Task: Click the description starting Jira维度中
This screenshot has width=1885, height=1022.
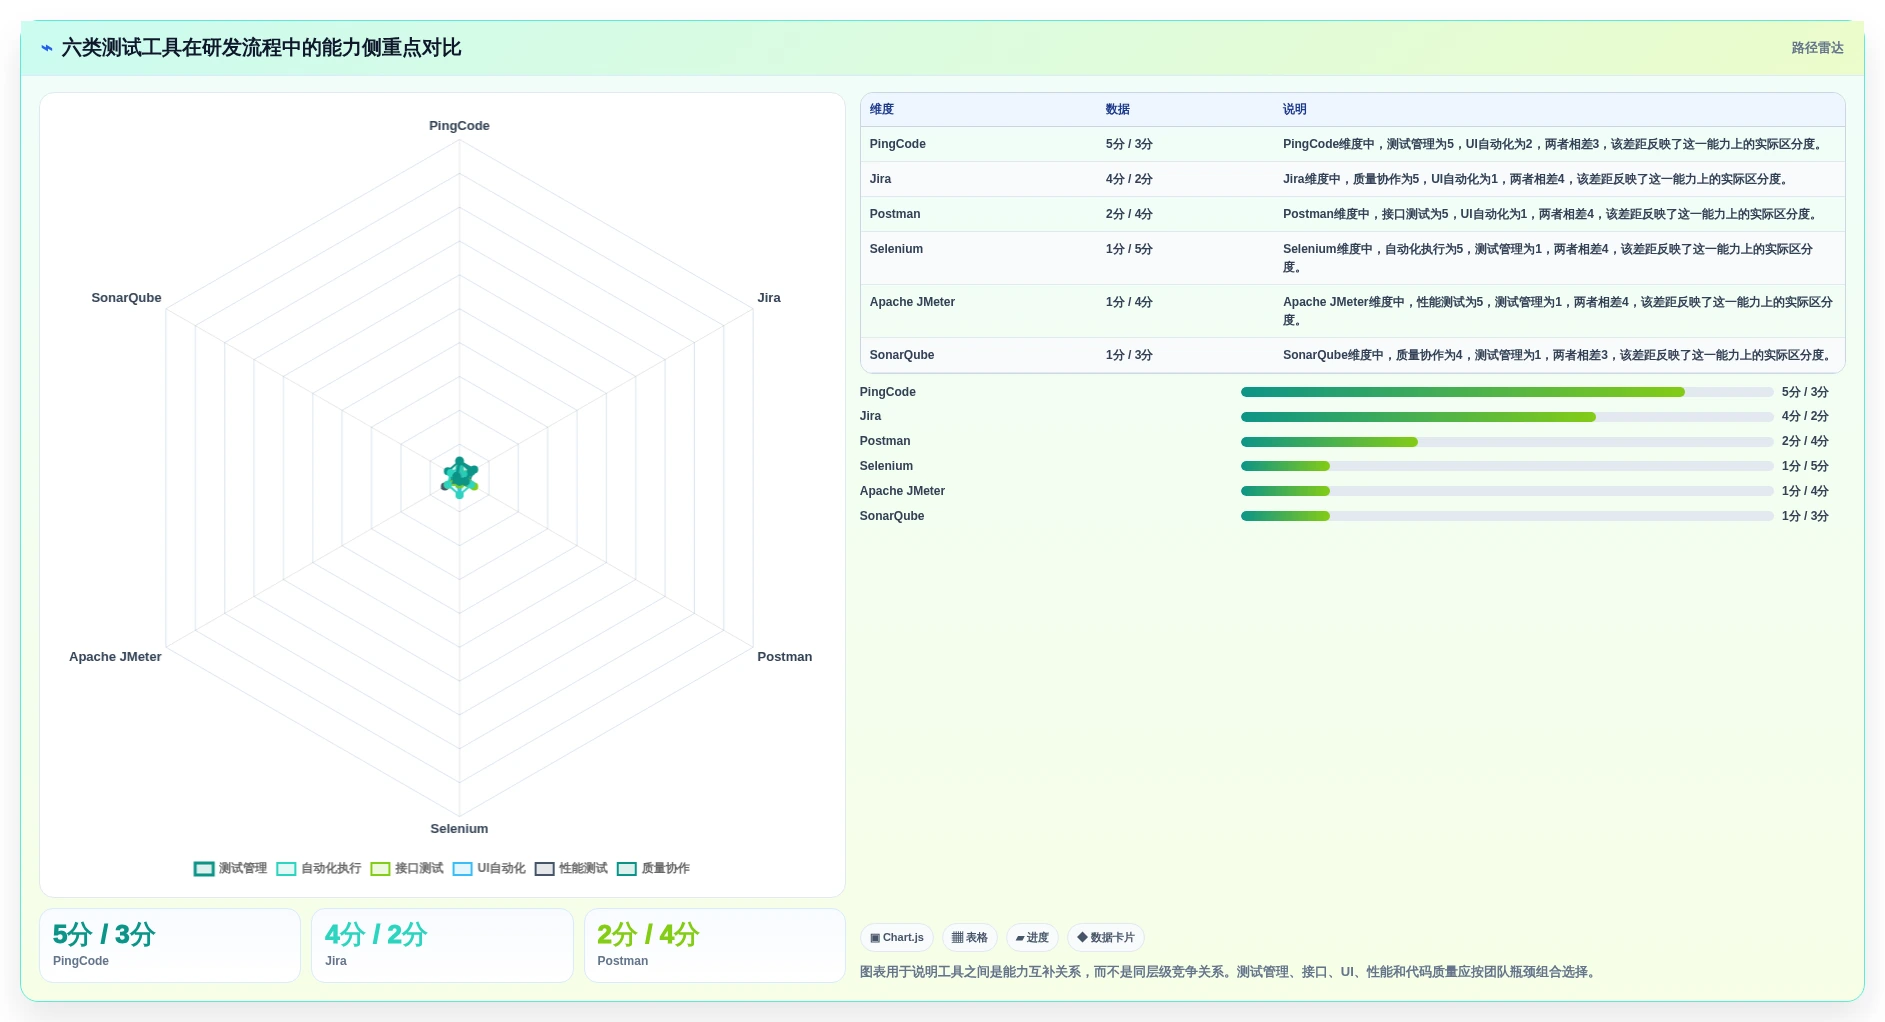Action: [1538, 179]
